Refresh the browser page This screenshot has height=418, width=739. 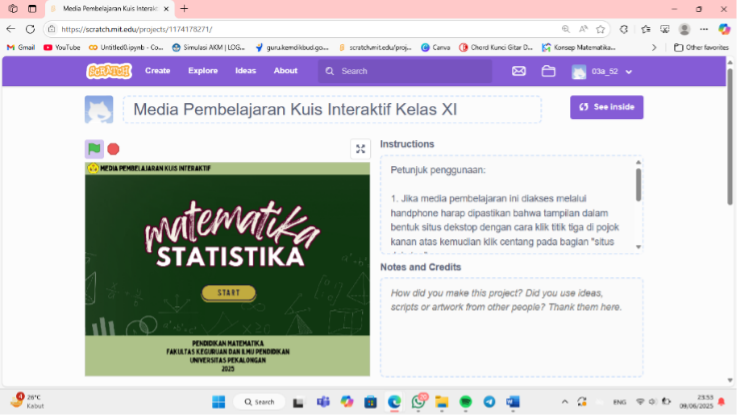coord(30,29)
